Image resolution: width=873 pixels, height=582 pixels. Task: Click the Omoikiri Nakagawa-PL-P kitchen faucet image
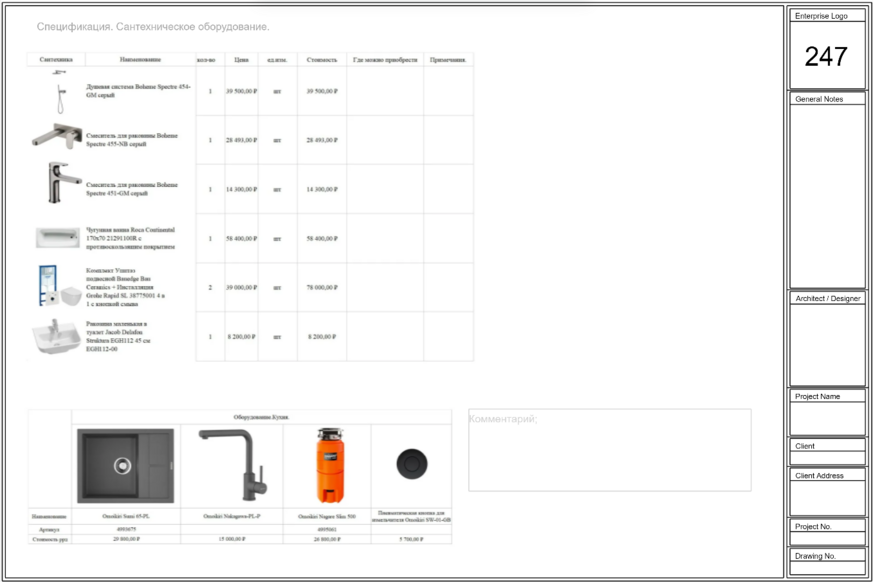pyautogui.click(x=233, y=464)
